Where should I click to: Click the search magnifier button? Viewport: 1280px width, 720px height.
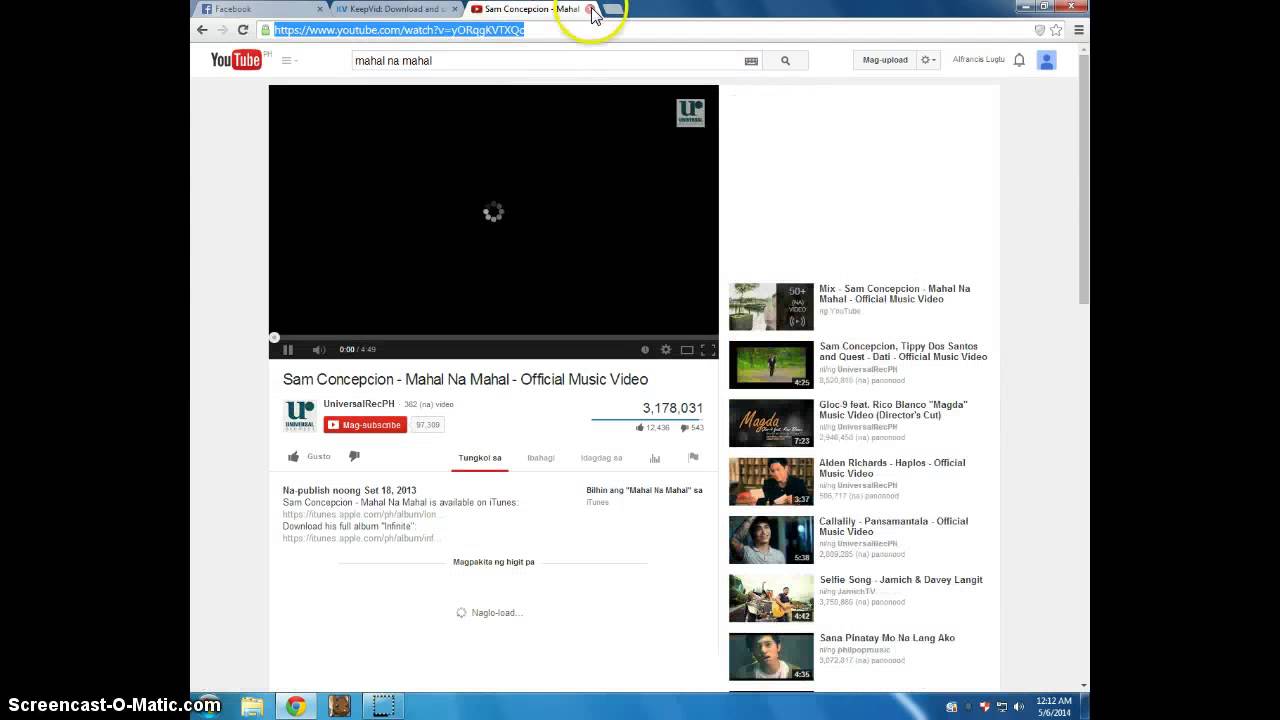pyautogui.click(x=785, y=60)
